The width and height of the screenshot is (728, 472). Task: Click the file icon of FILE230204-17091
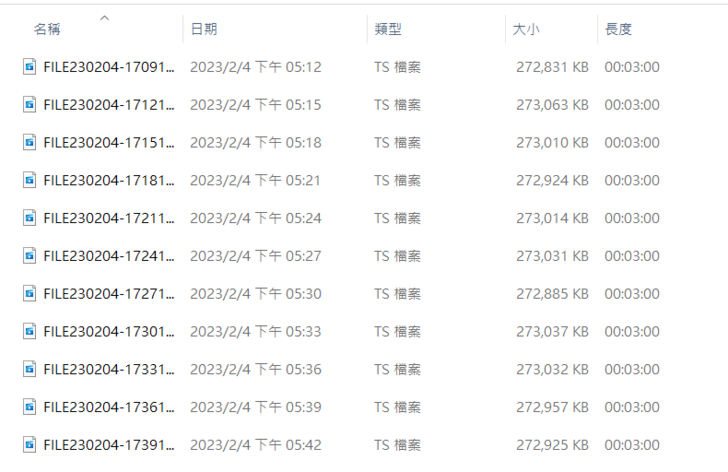pyautogui.click(x=29, y=67)
